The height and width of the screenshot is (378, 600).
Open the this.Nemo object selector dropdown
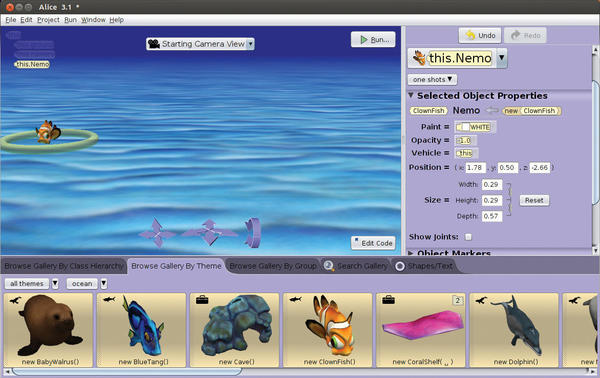click(502, 58)
